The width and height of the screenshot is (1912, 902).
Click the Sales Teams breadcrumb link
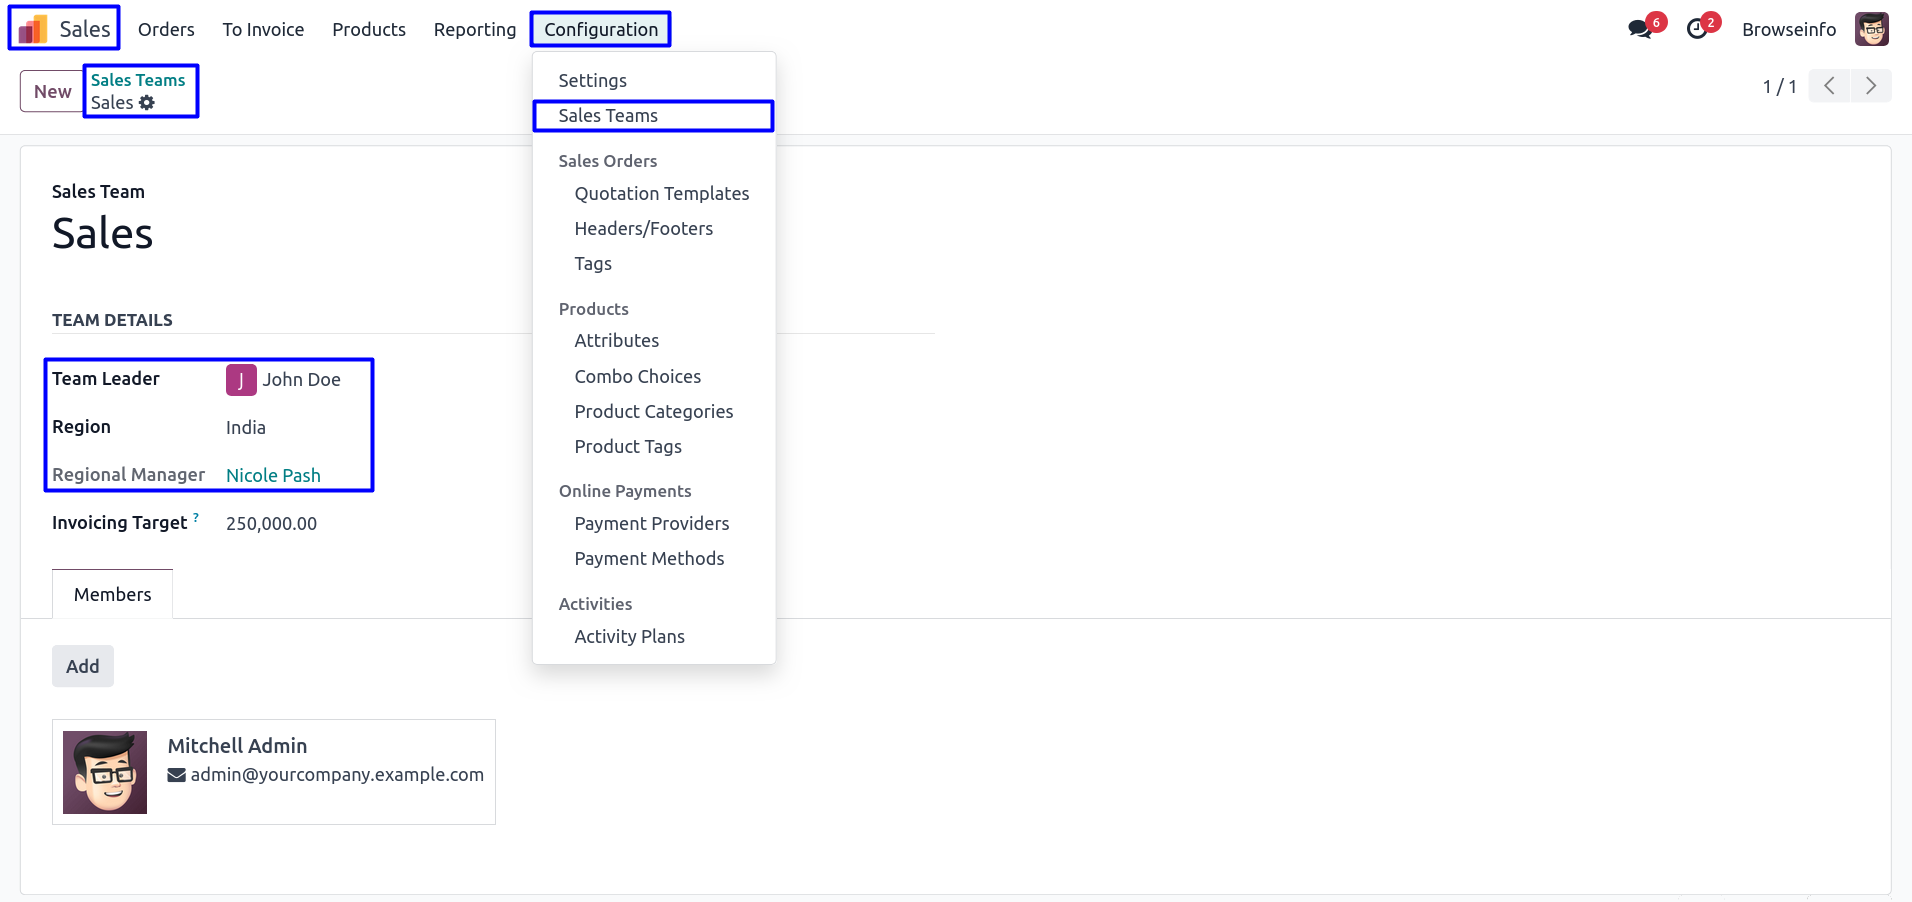[x=138, y=80]
